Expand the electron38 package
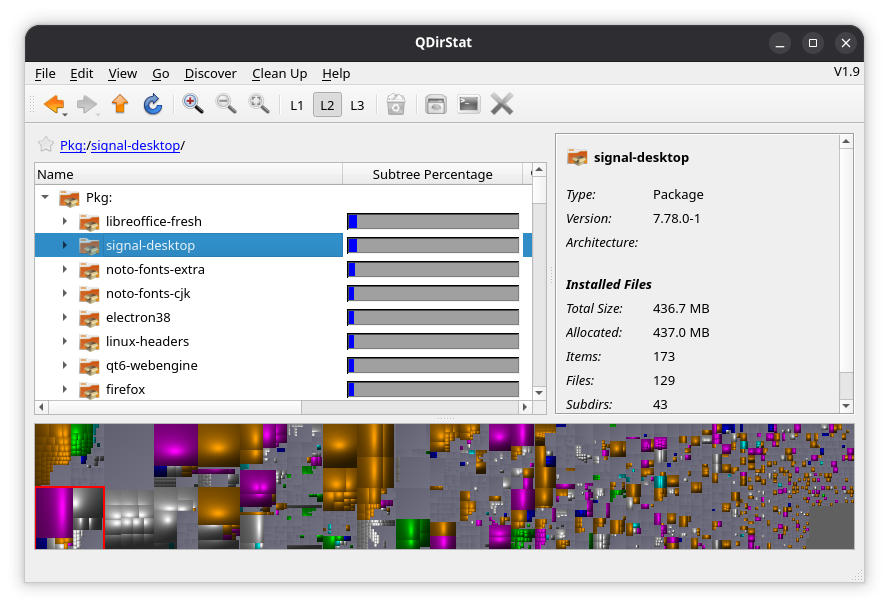The width and height of the screenshot is (889, 607). tap(65, 317)
